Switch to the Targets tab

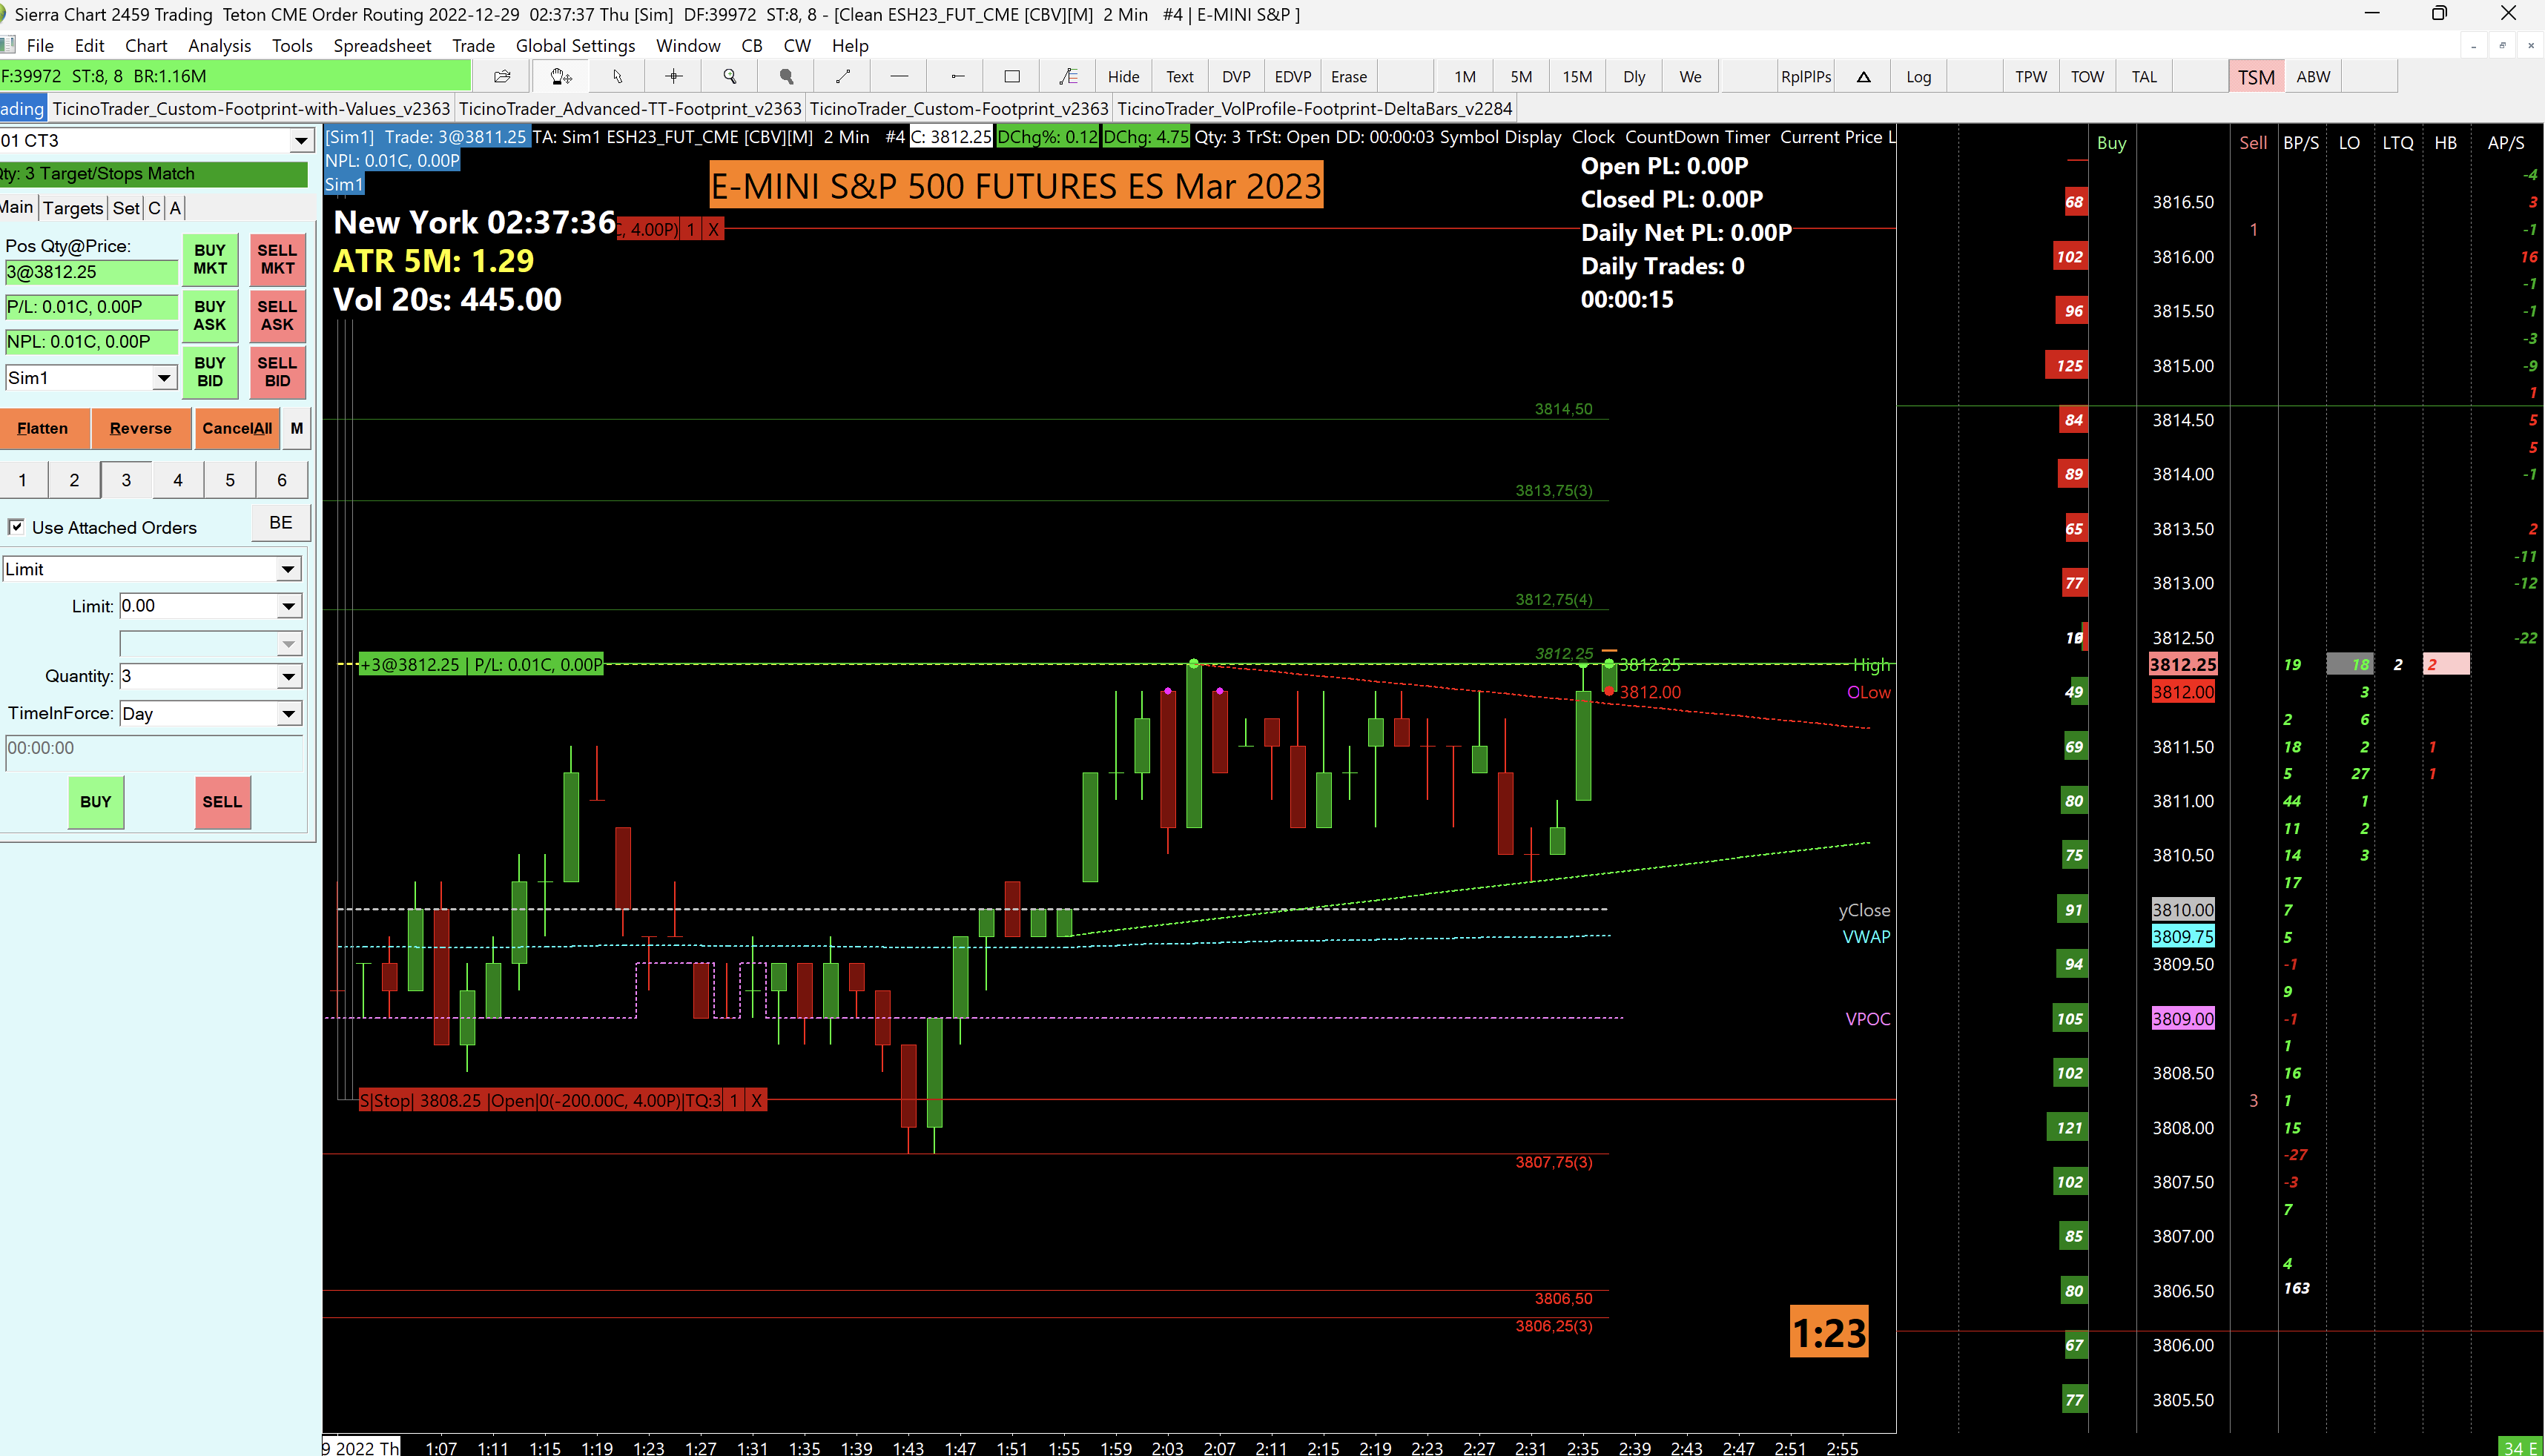(x=73, y=208)
